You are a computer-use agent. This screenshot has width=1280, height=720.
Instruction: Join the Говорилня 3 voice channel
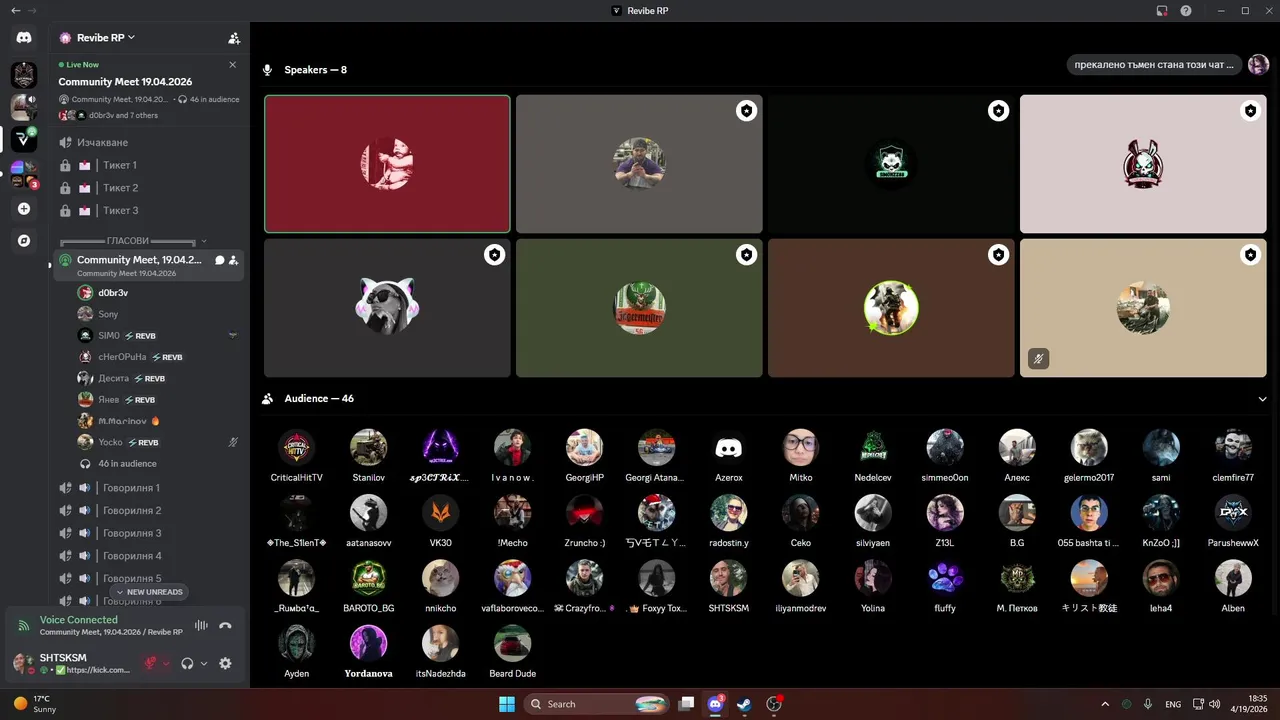pyautogui.click(x=148, y=533)
